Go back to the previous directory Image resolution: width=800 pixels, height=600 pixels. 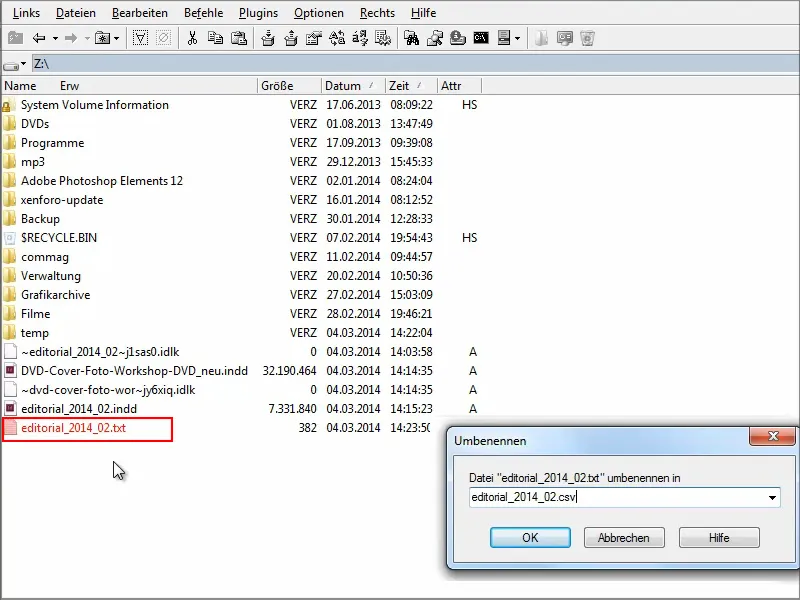[39, 38]
